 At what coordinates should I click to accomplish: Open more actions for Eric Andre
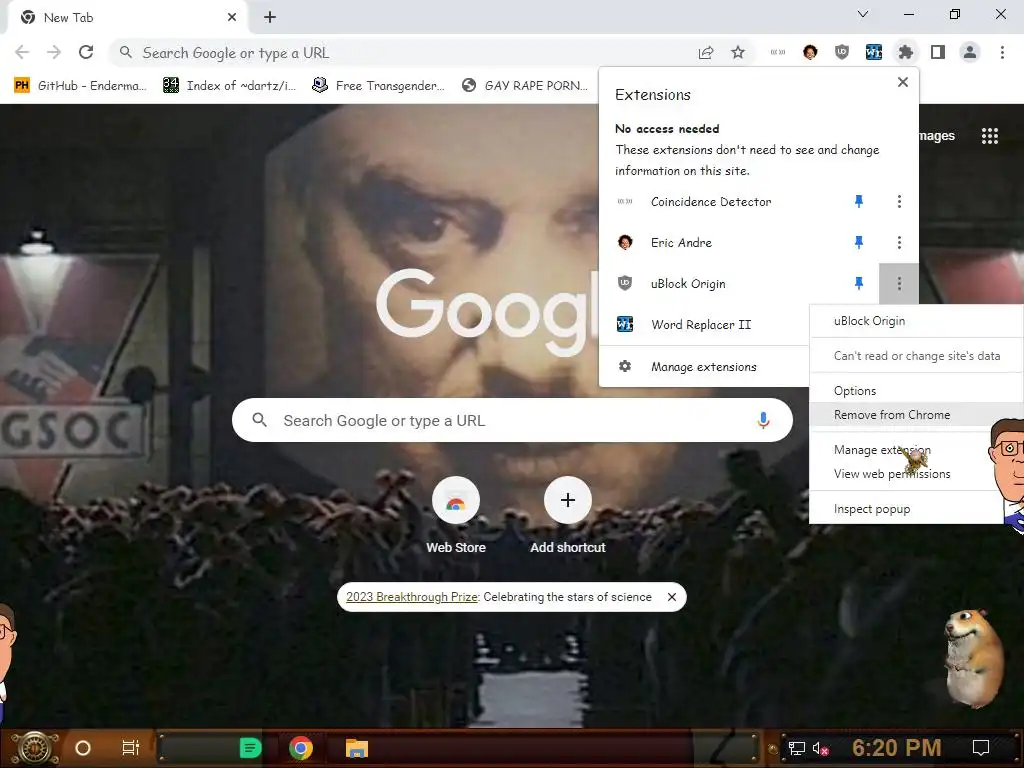pos(899,243)
